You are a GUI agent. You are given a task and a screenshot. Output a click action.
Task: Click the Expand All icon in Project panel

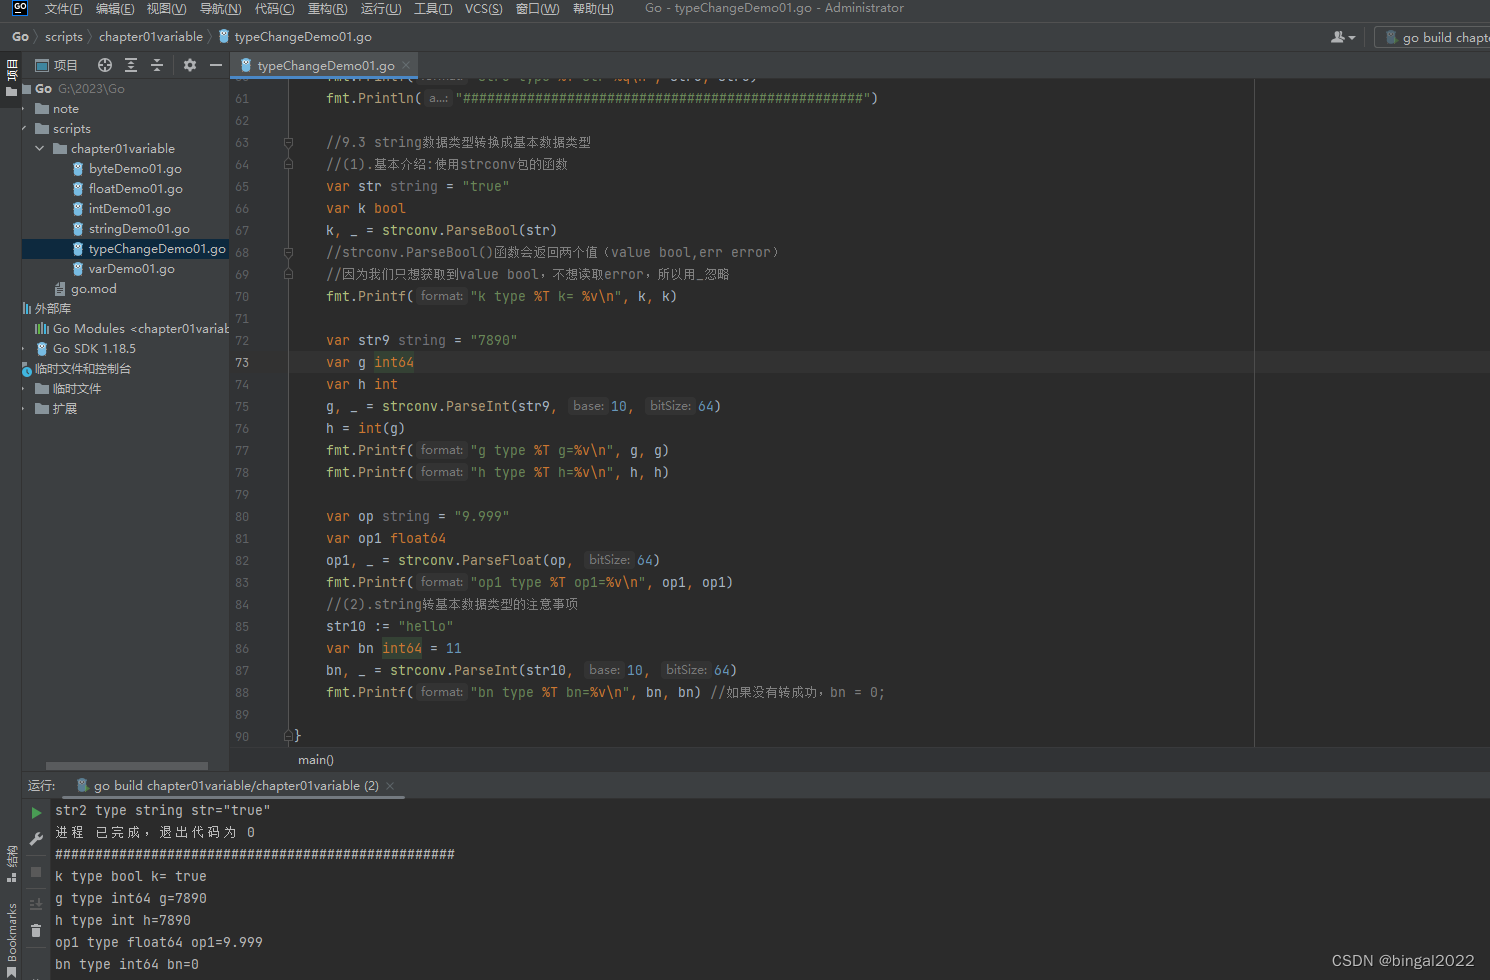click(131, 65)
